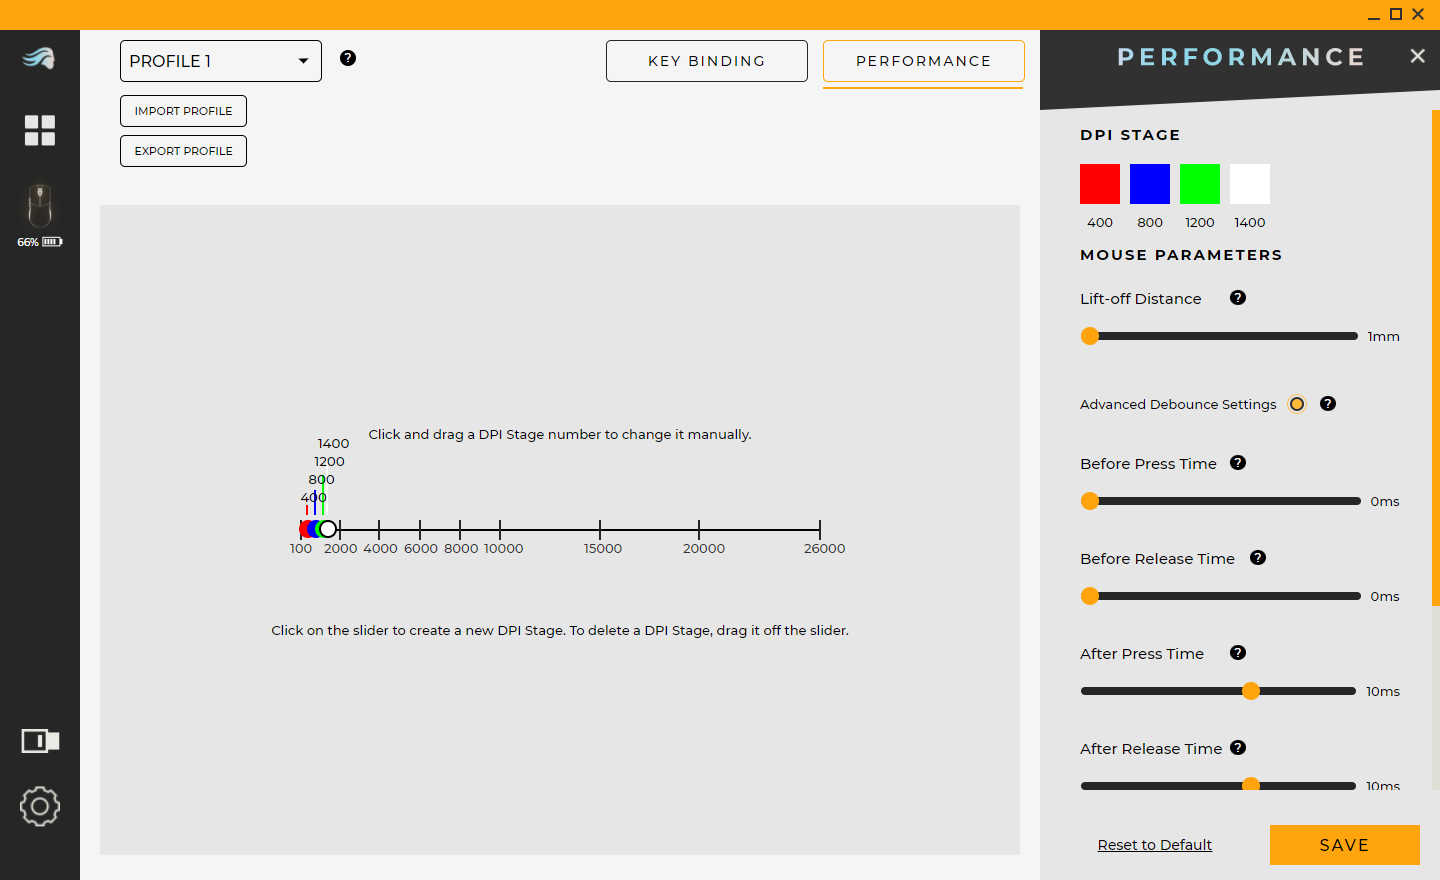The height and width of the screenshot is (880, 1440).
Task: Select the blue 800 DPI stage swatch
Action: coord(1150,184)
